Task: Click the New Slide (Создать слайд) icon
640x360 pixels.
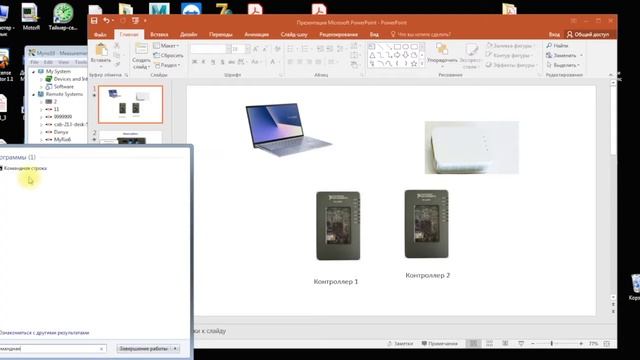Action: [141, 48]
